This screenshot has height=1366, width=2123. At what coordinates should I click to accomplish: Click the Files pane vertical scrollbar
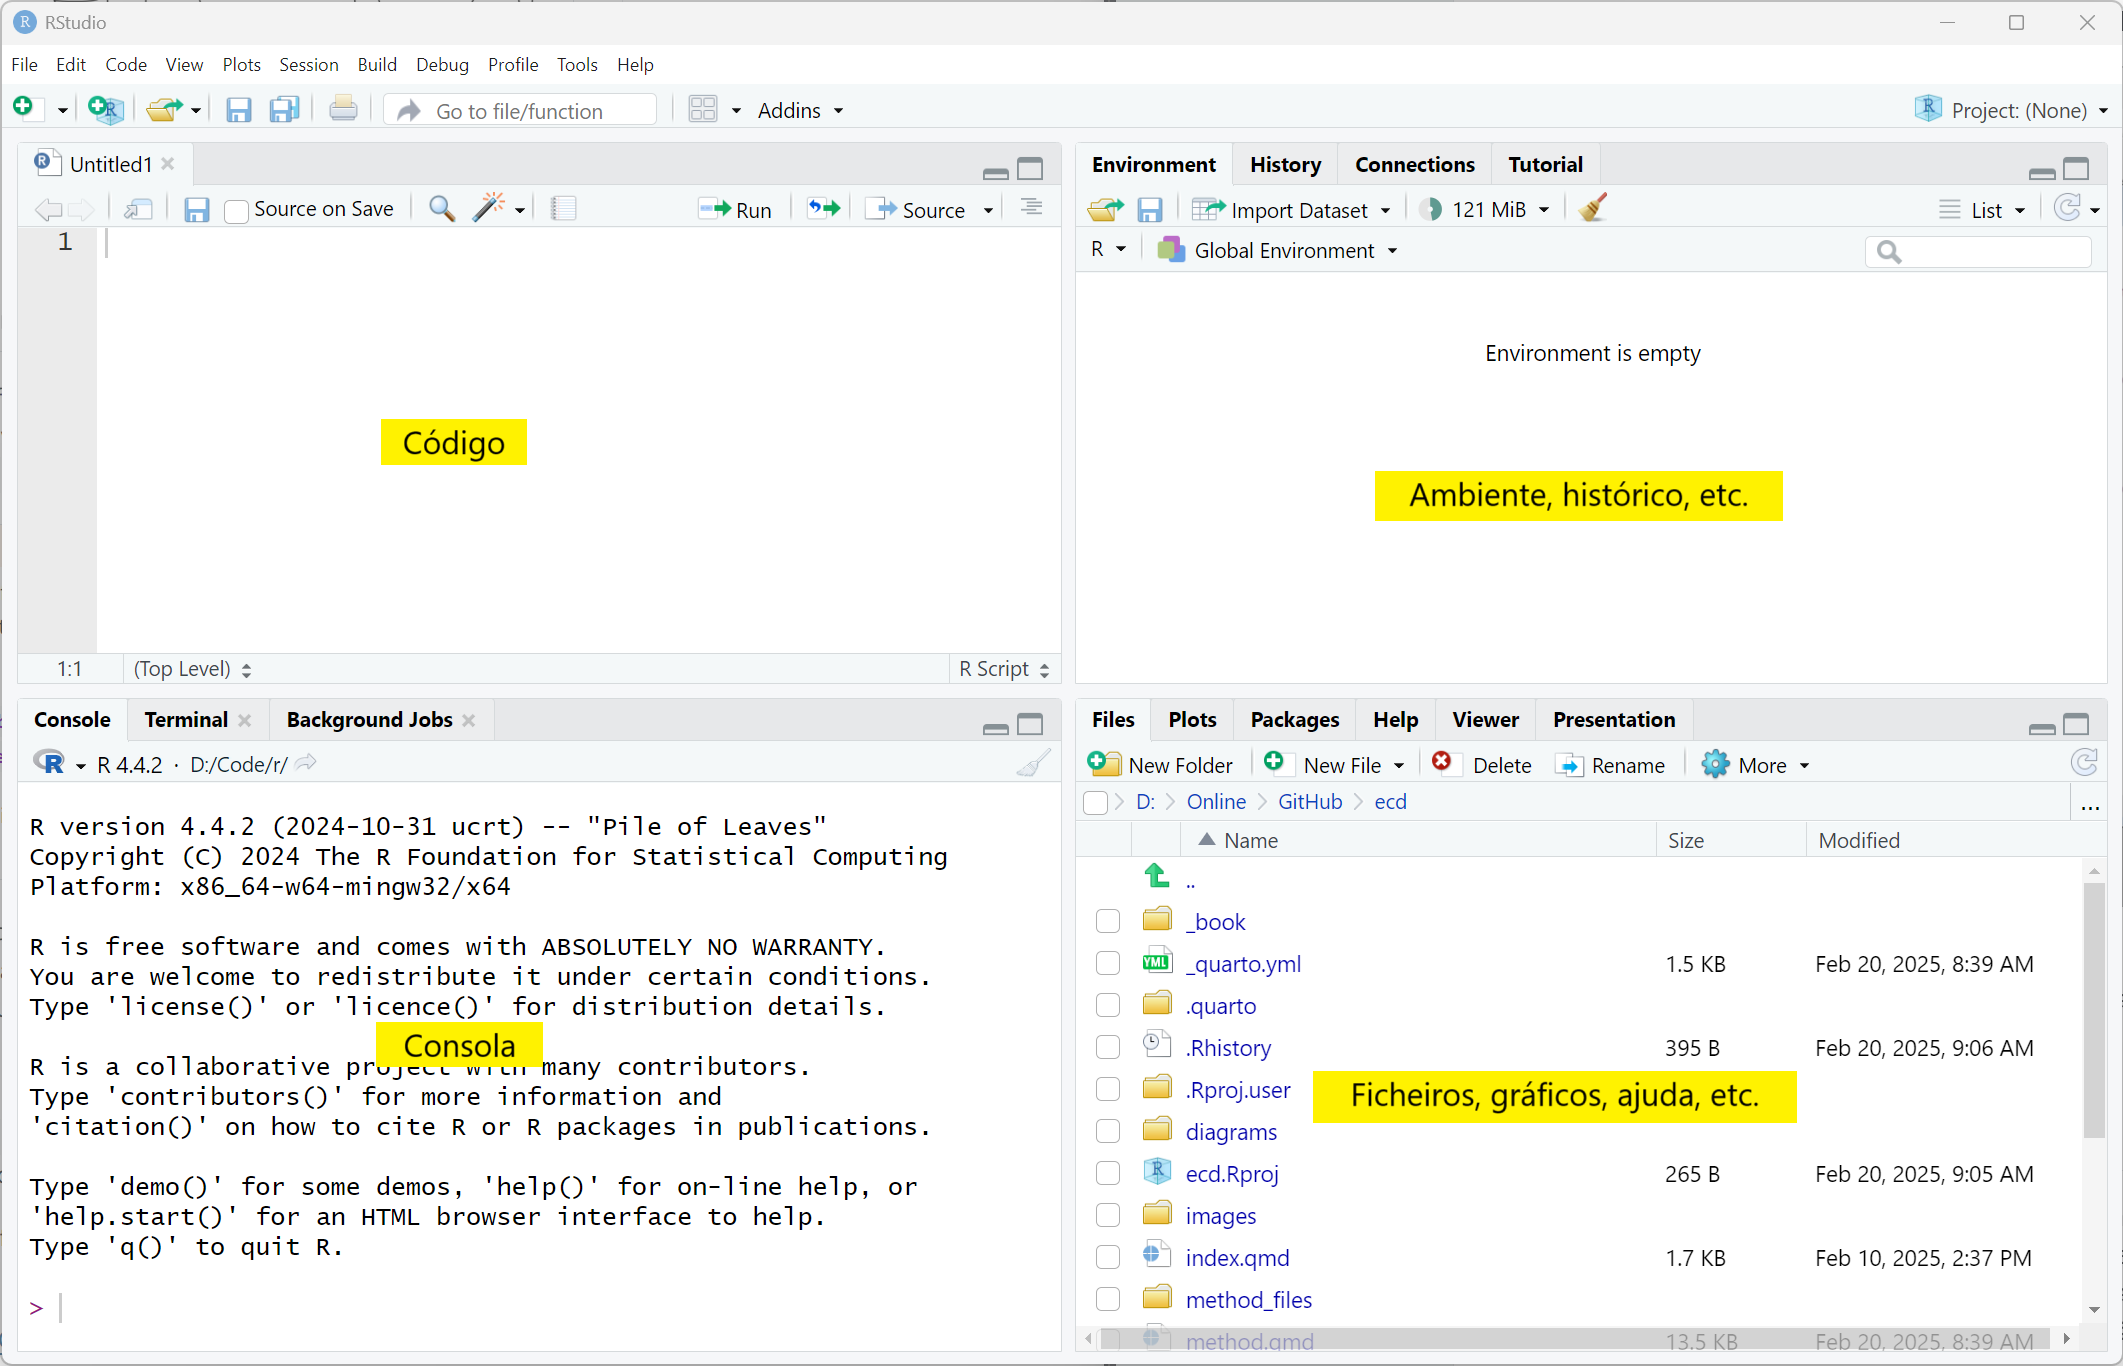click(x=2094, y=1010)
